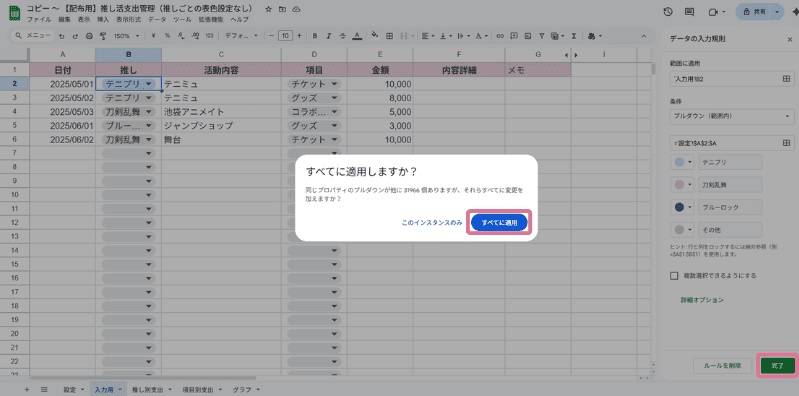Open horizontal align dropdown
This screenshot has height=396, width=799.
click(x=428, y=36)
